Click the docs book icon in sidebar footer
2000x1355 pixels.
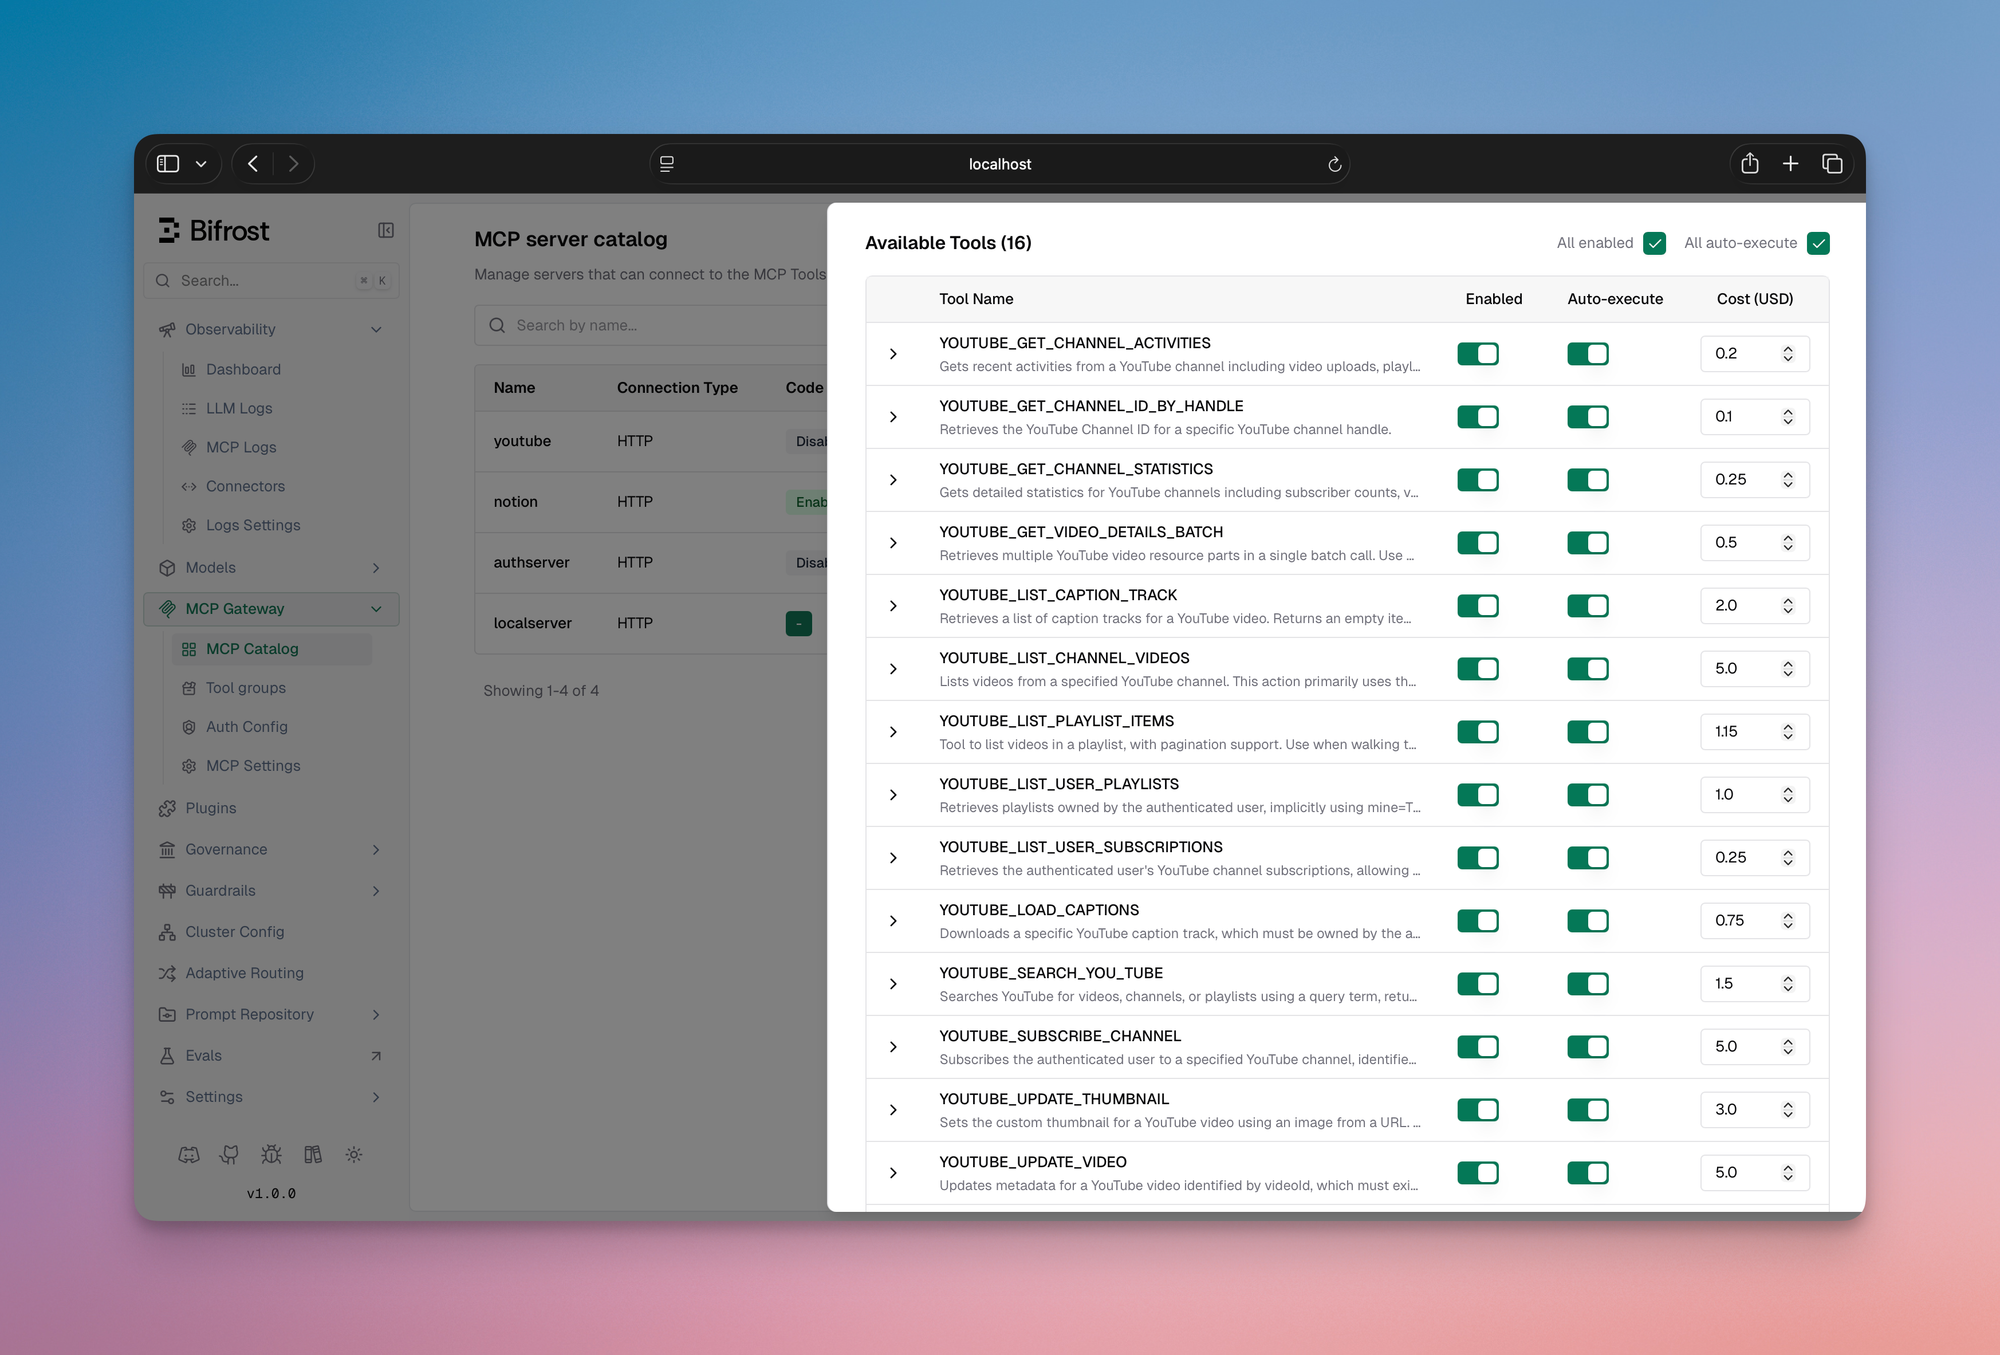[x=313, y=1155]
